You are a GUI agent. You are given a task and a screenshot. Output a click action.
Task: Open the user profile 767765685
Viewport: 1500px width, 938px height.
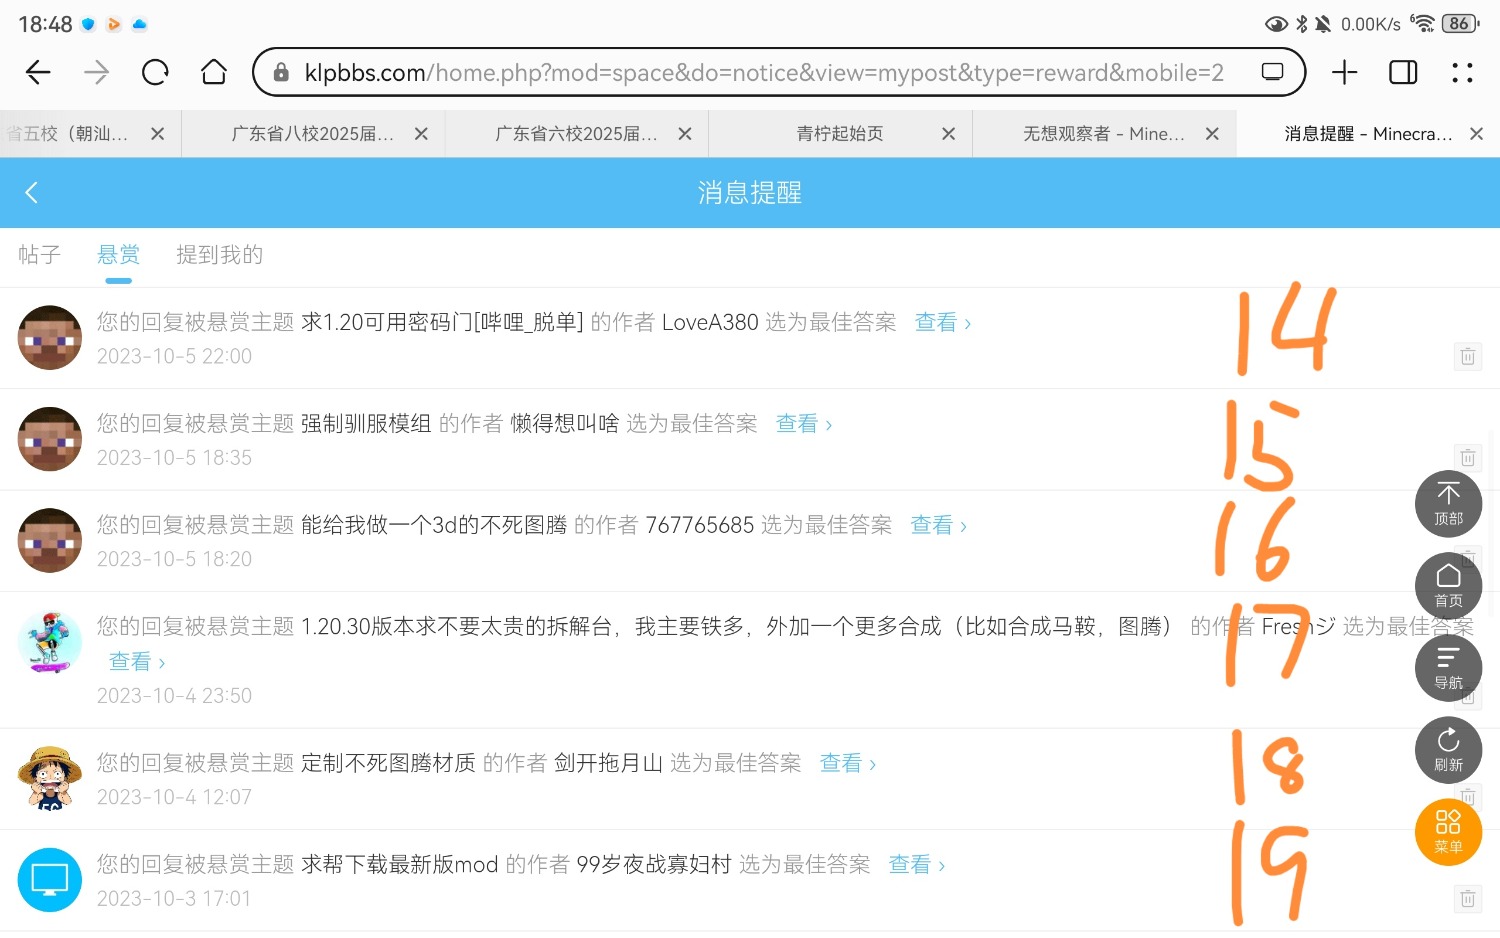pyautogui.click(x=700, y=525)
